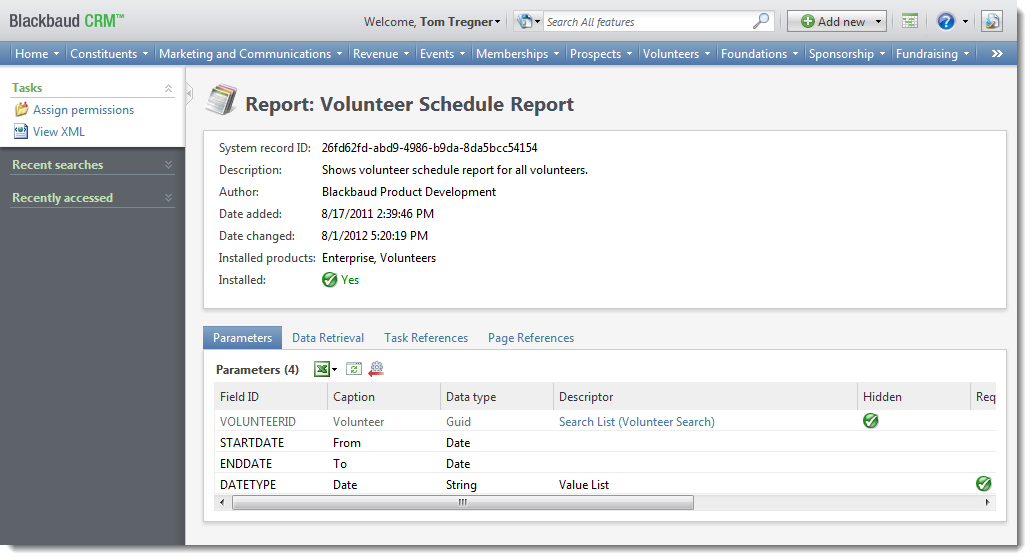Open the Sponsorship menu
The image size is (1032, 560).
point(847,53)
